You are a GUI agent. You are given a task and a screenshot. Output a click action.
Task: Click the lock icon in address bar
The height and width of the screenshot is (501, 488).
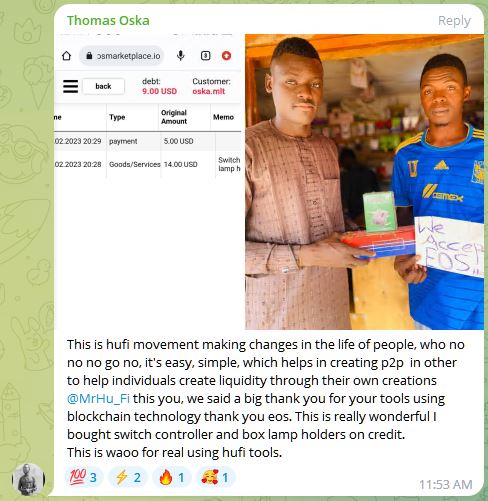point(89,56)
